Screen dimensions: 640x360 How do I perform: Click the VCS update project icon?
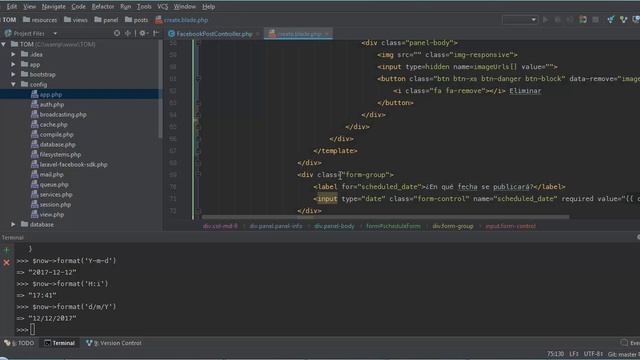(x=611, y=20)
